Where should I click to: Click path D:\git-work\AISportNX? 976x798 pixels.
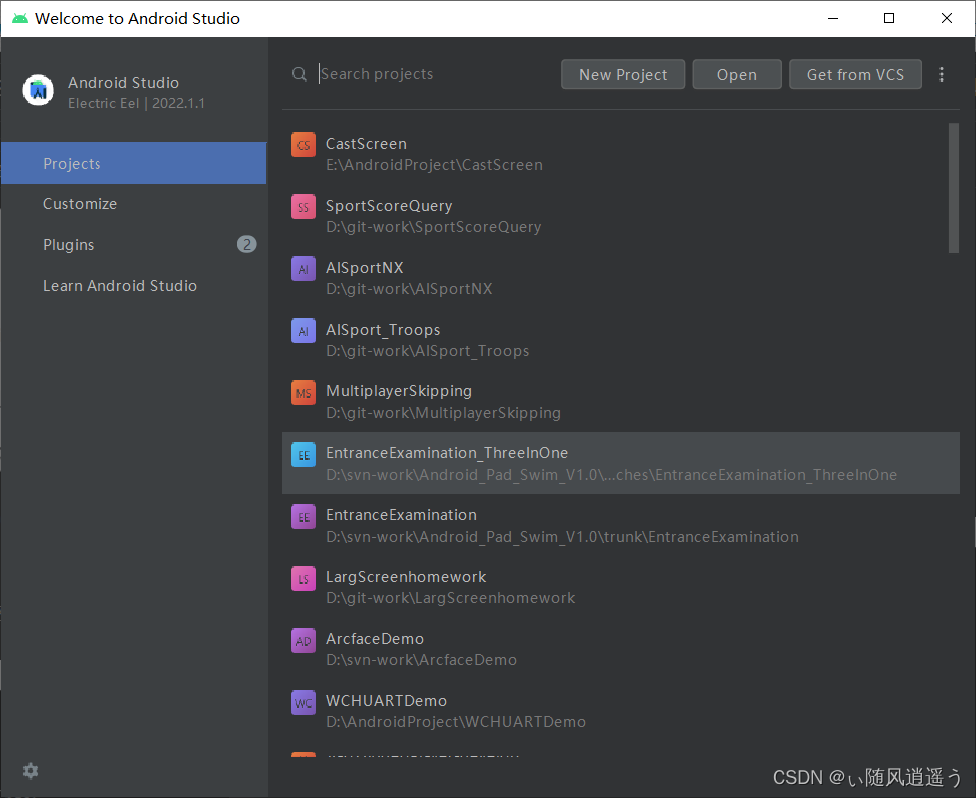[409, 289]
